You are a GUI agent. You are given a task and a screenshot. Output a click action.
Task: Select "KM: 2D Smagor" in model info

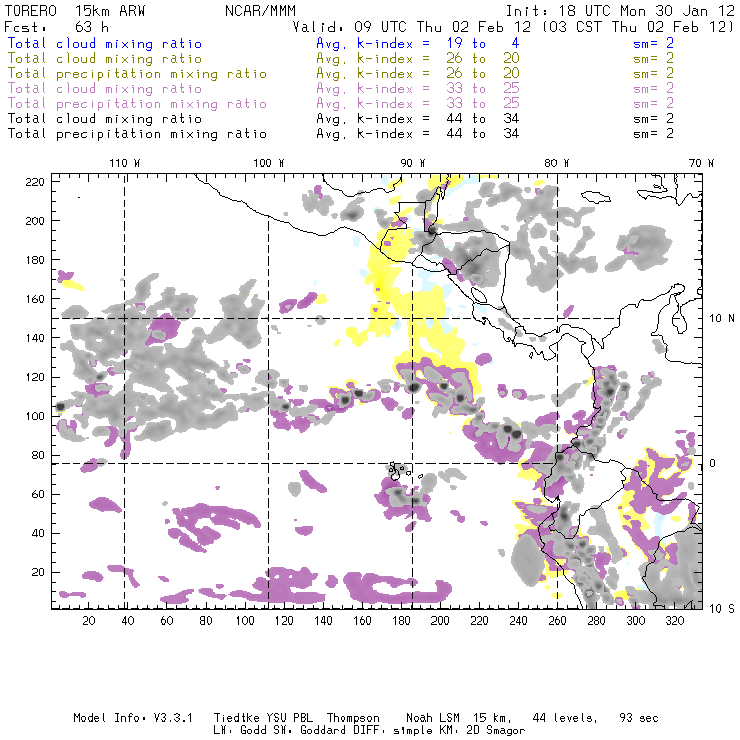click(x=482, y=731)
